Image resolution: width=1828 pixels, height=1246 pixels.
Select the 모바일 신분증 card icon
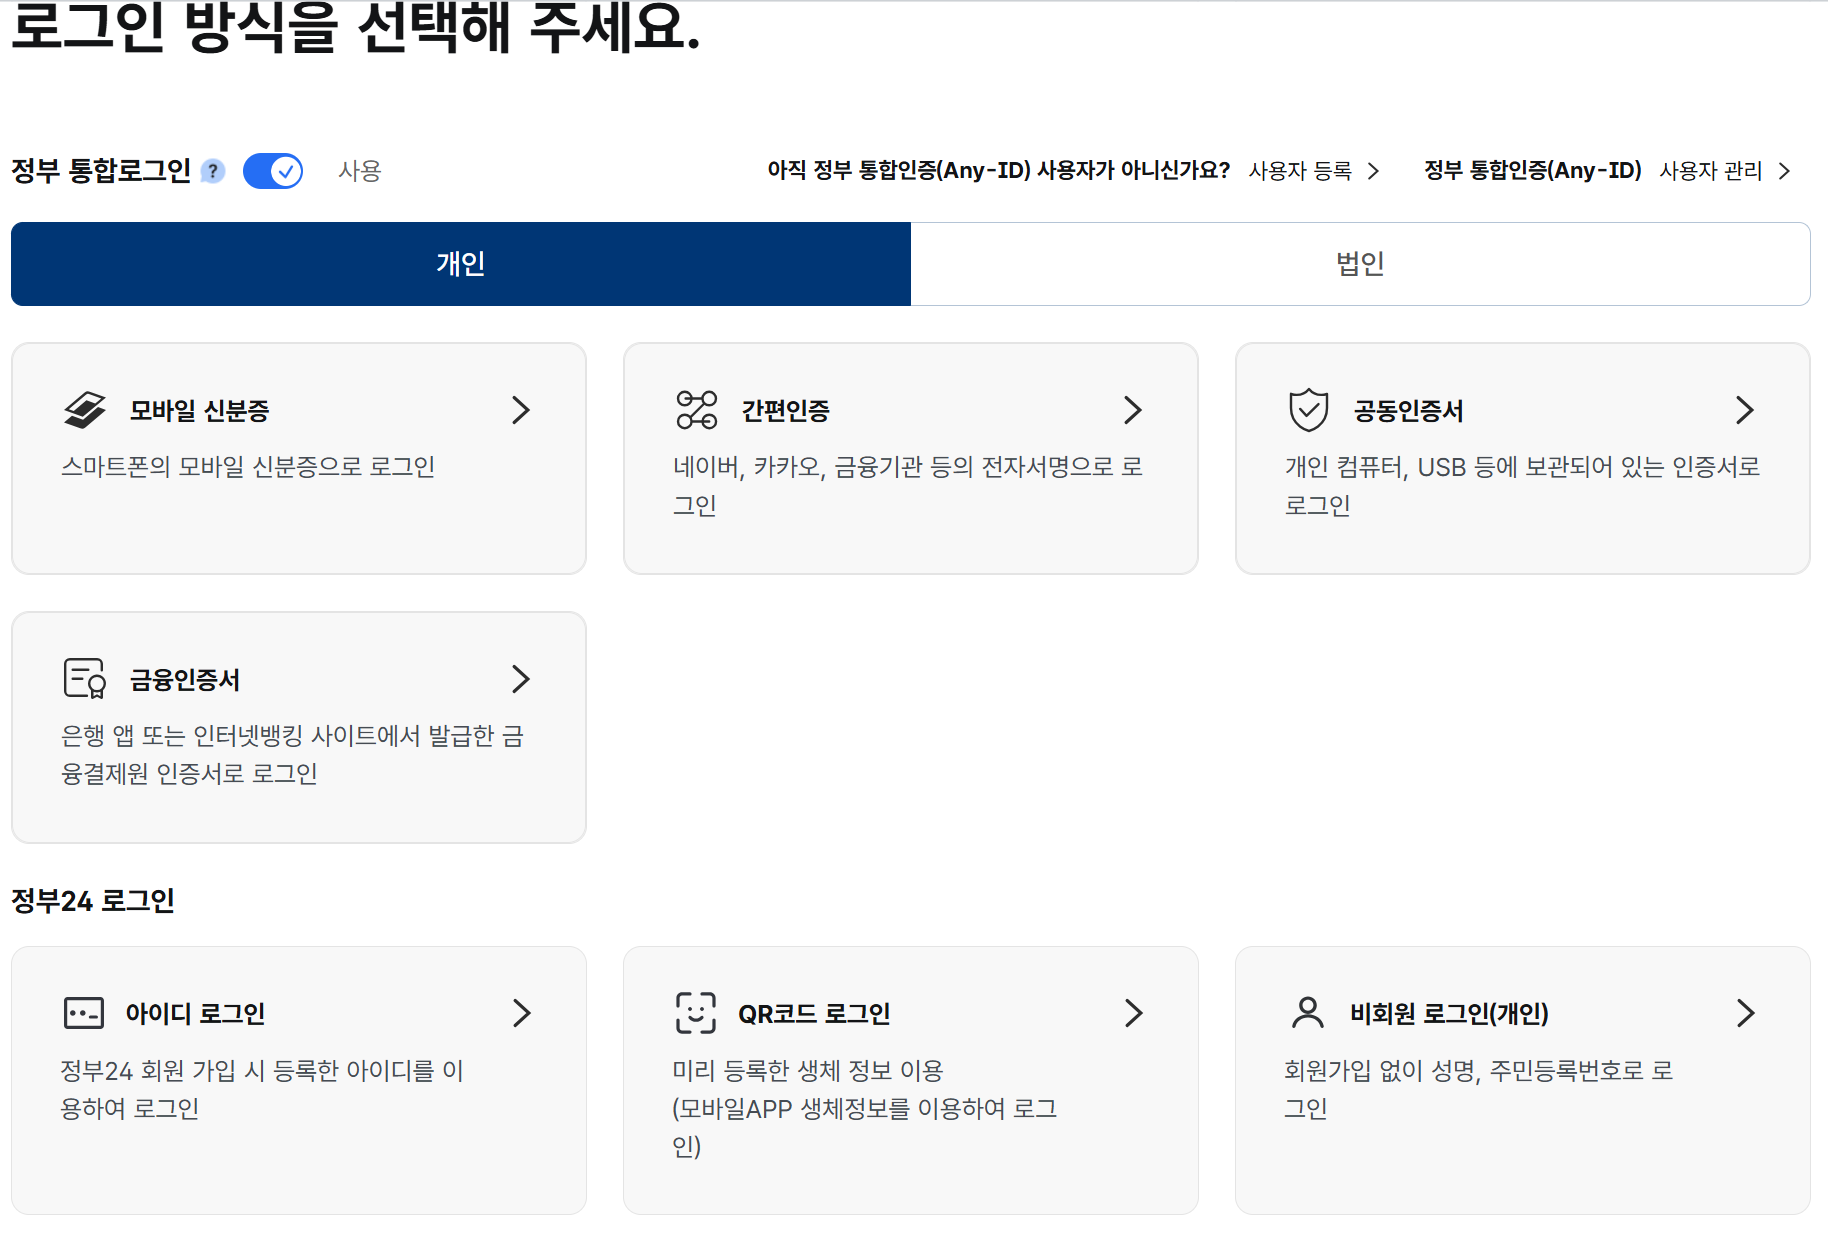click(x=84, y=410)
